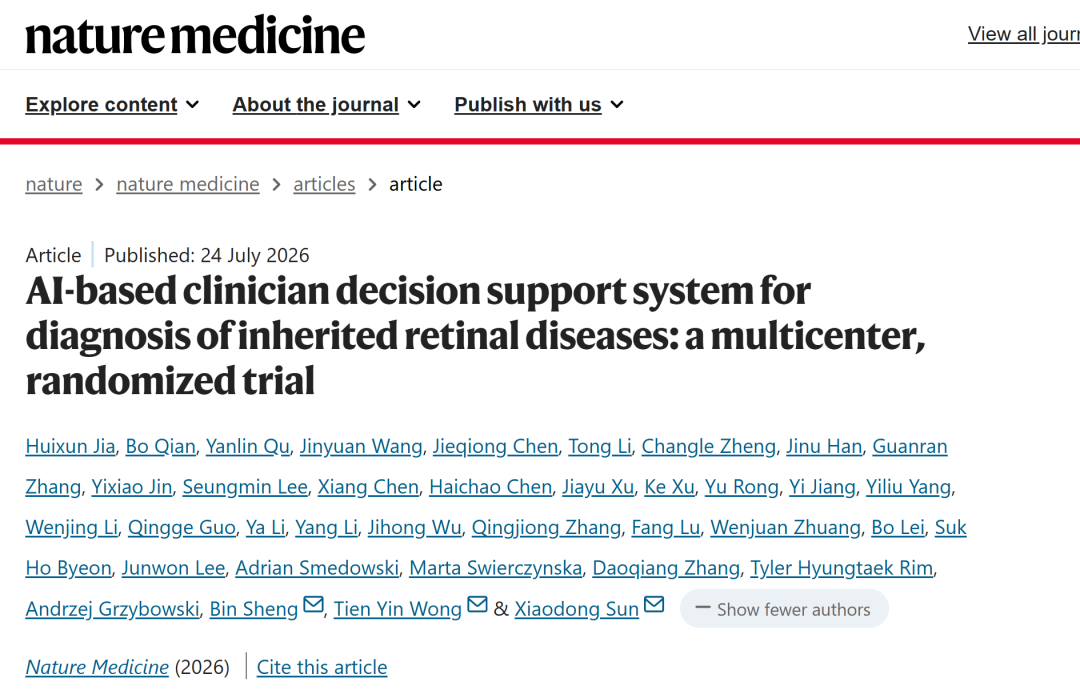Image resolution: width=1080 pixels, height=698 pixels.
Task: Click the italic Nature Medicine journal link
Action: pyautogui.click(x=97, y=667)
